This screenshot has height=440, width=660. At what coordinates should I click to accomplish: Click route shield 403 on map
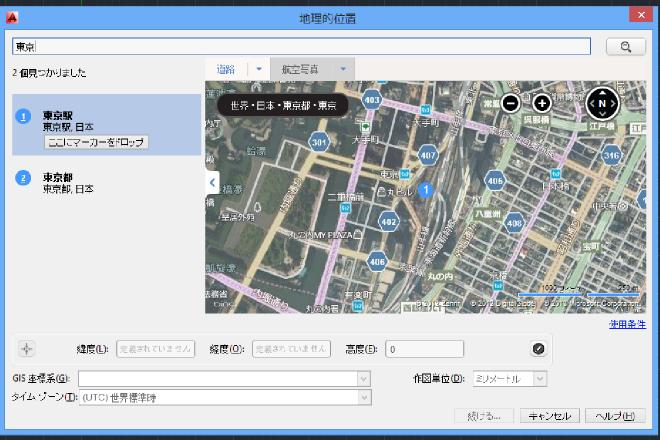click(372, 100)
